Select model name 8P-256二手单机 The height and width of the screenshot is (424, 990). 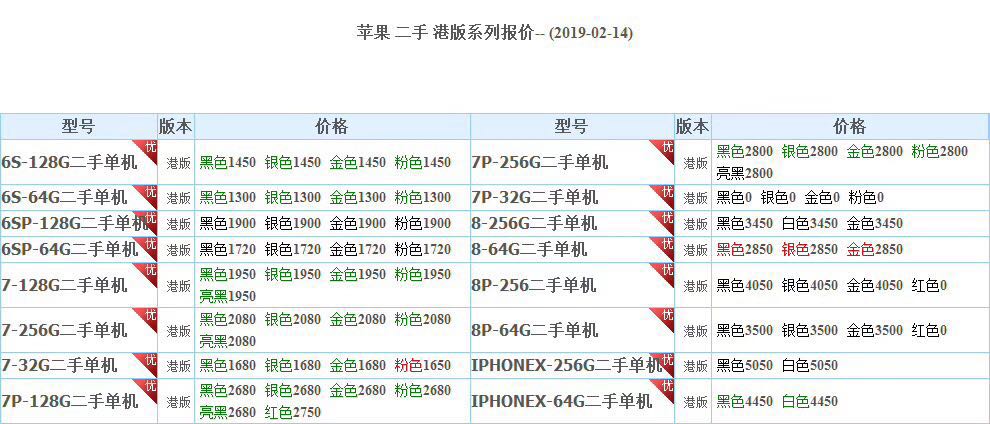tap(534, 285)
